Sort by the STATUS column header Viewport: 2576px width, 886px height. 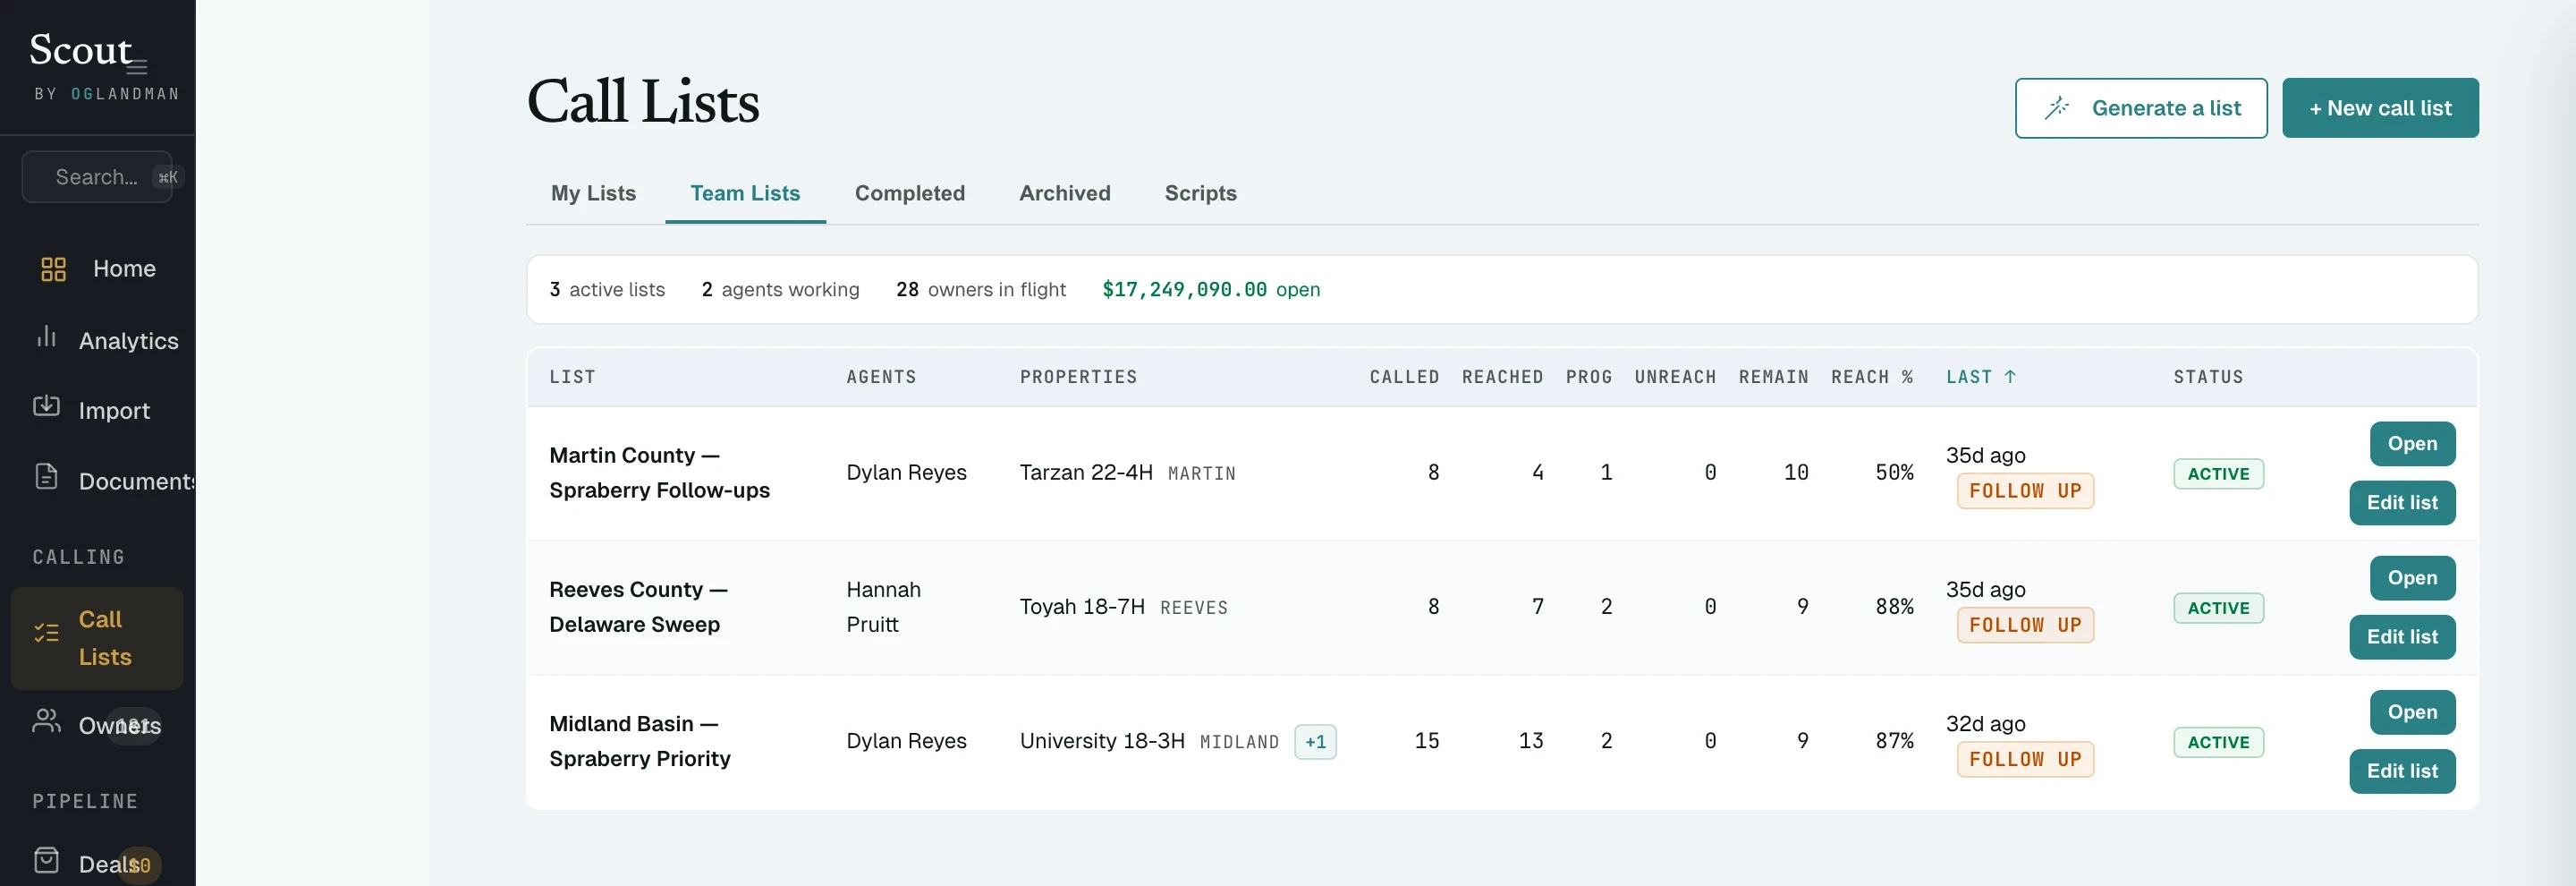[x=2208, y=377]
